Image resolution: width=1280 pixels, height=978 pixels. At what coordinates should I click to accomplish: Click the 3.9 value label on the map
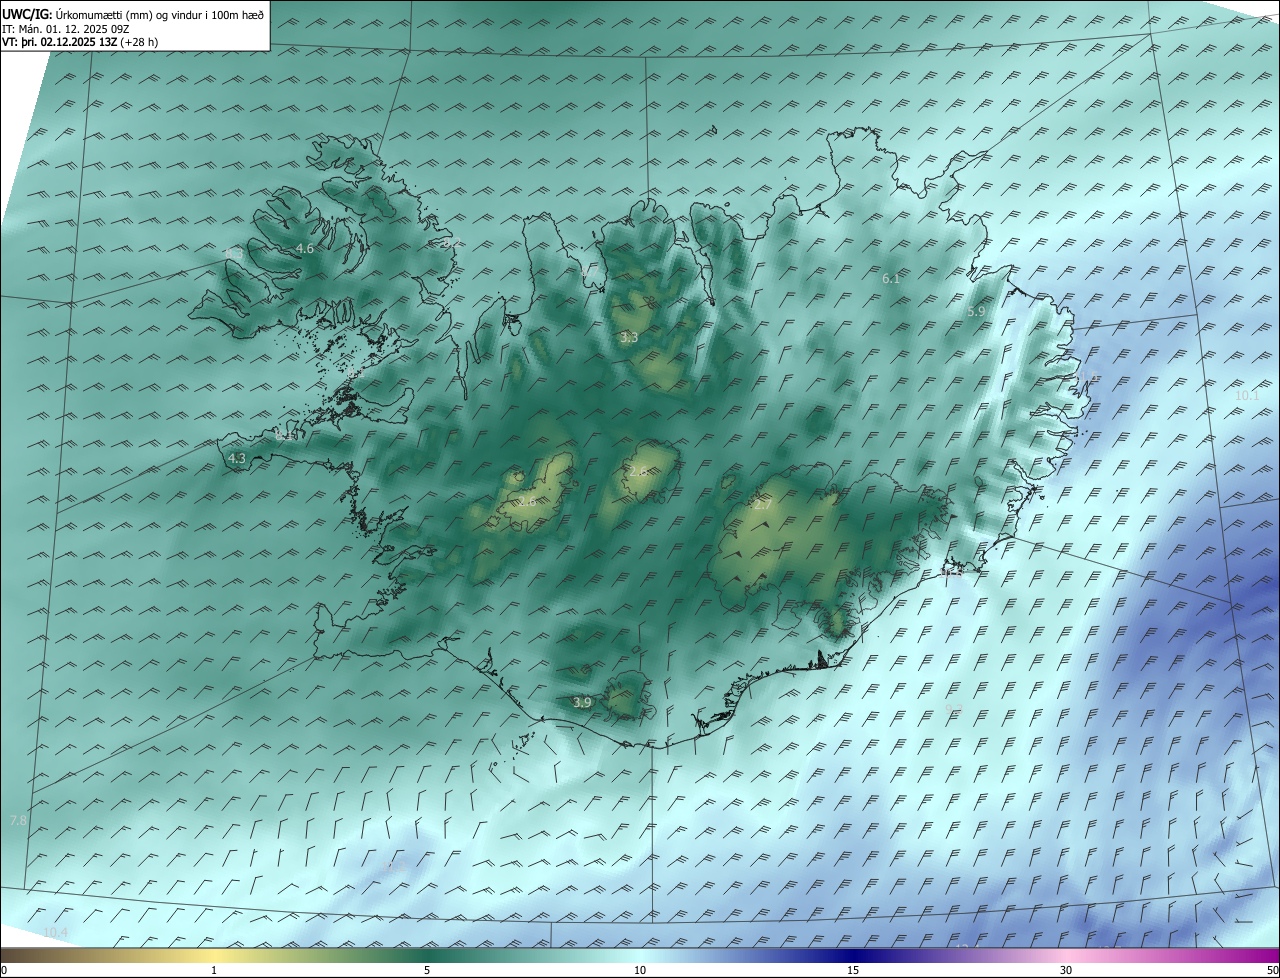(583, 703)
